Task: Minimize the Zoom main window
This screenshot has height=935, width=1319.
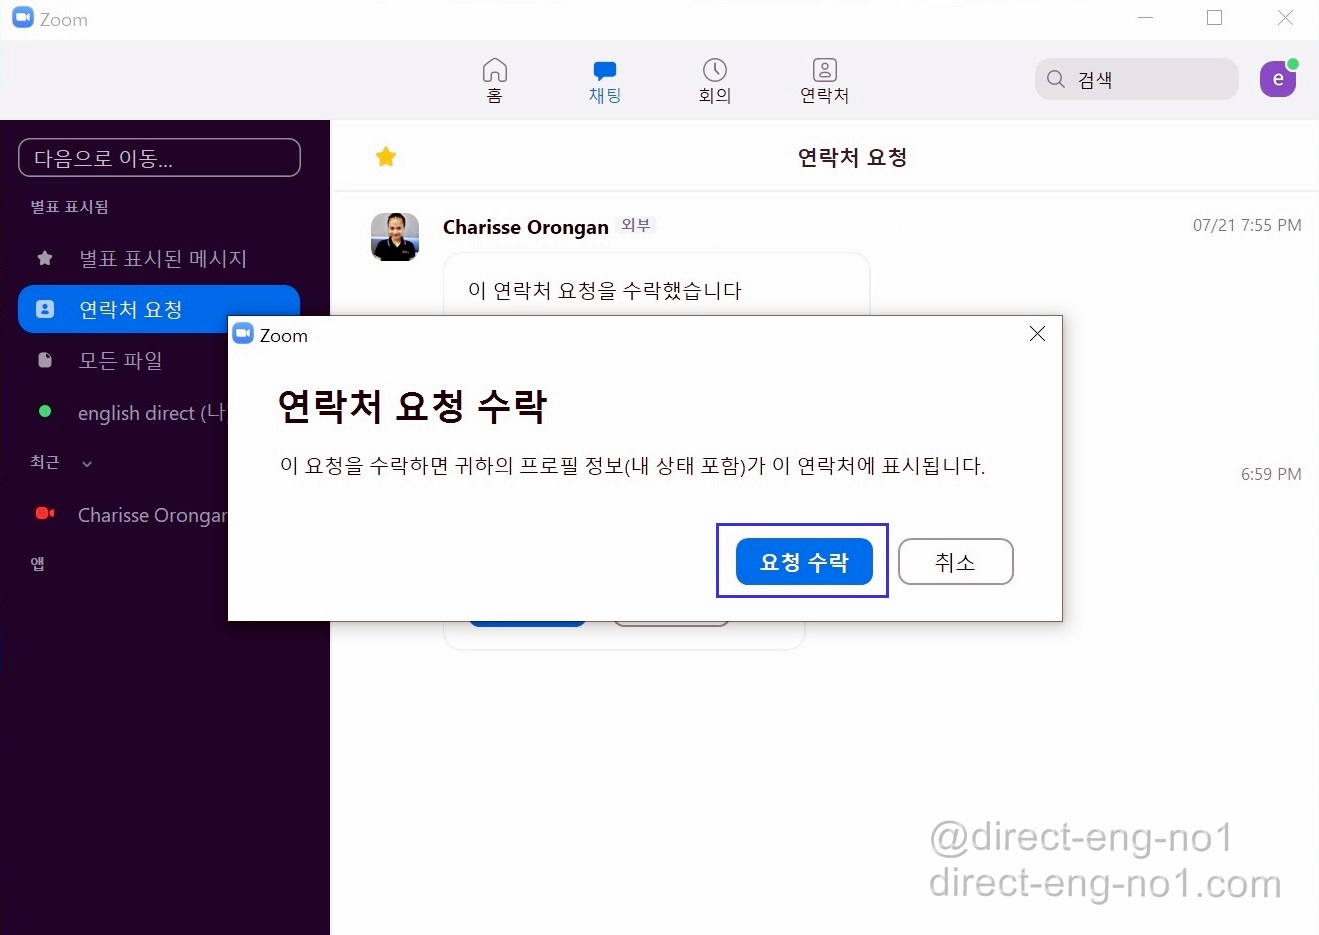Action: tap(1146, 18)
